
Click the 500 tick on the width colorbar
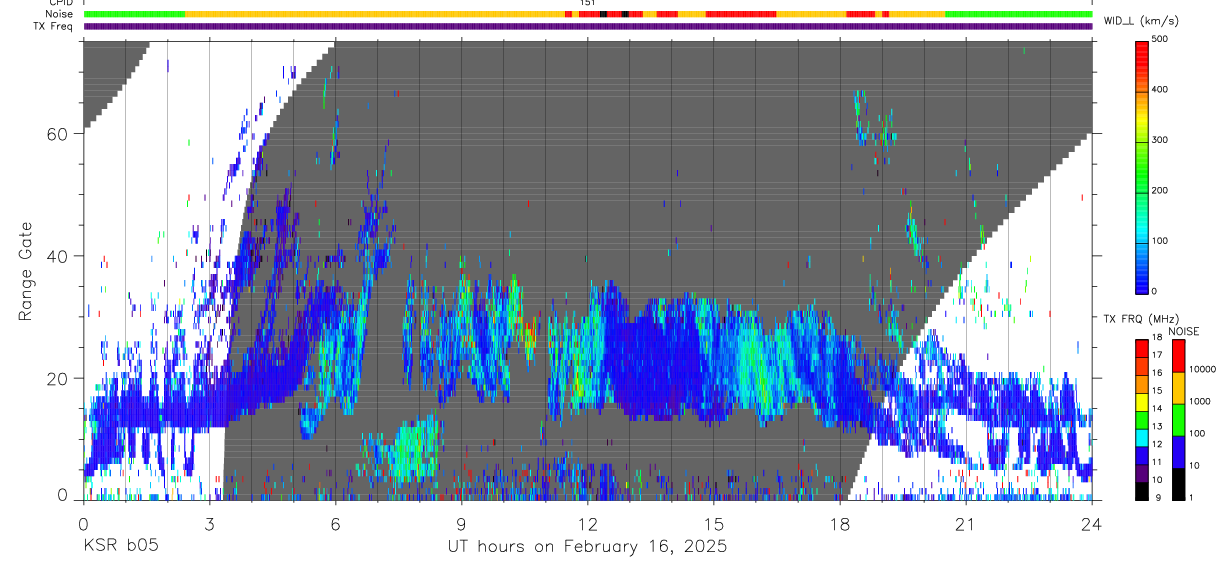(1160, 39)
